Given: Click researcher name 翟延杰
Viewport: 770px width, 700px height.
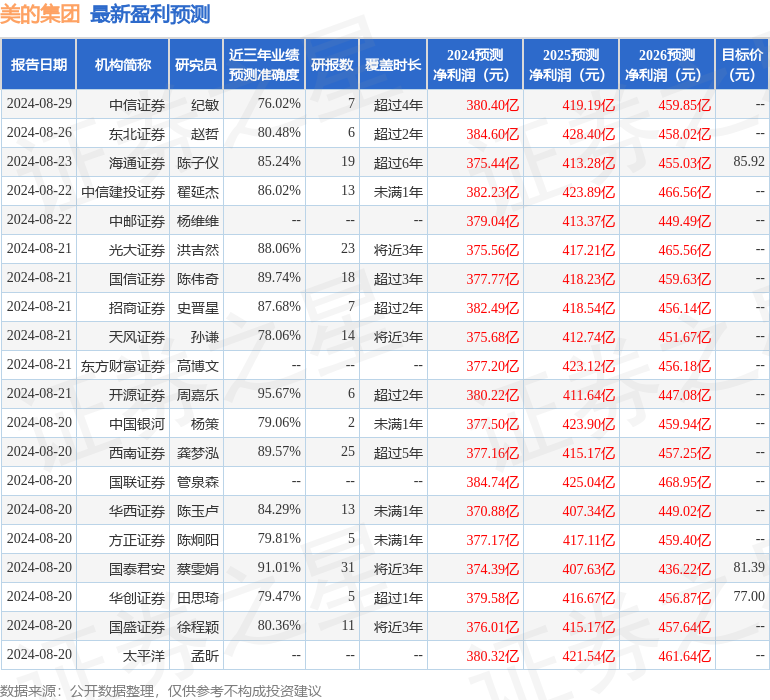Looking at the screenshot, I should click(x=198, y=192).
